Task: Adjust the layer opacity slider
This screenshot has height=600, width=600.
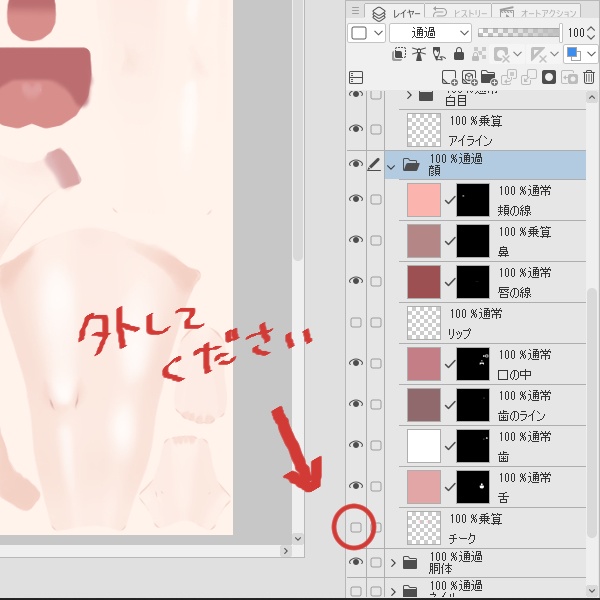Action: pyautogui.click(x=520, y=33)
